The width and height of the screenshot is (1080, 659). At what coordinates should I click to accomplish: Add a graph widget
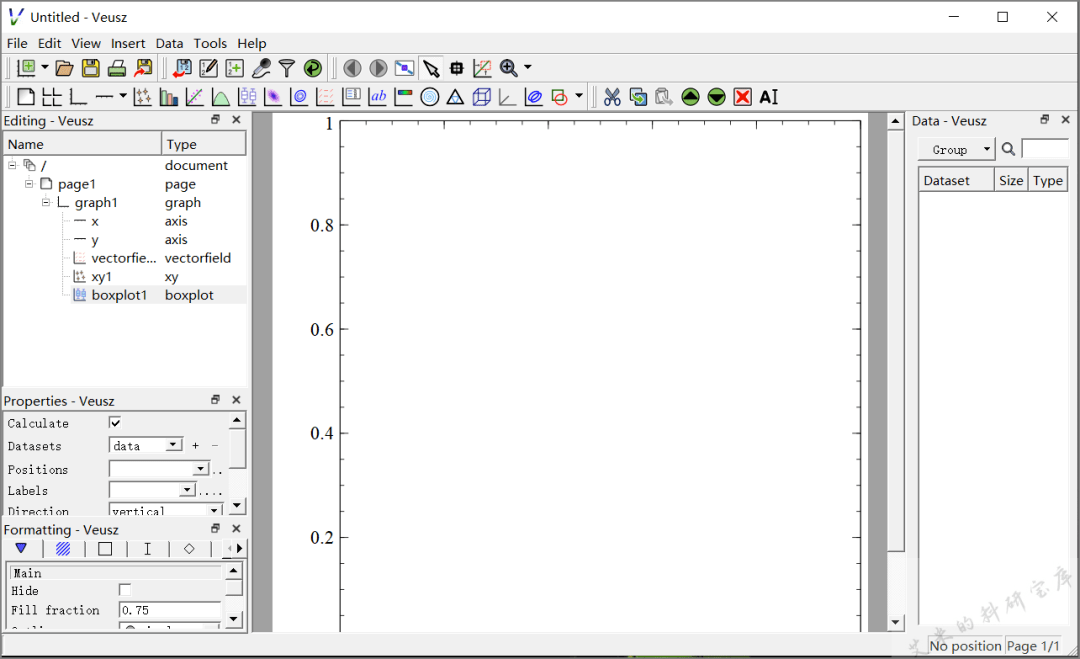pos(78,97)
